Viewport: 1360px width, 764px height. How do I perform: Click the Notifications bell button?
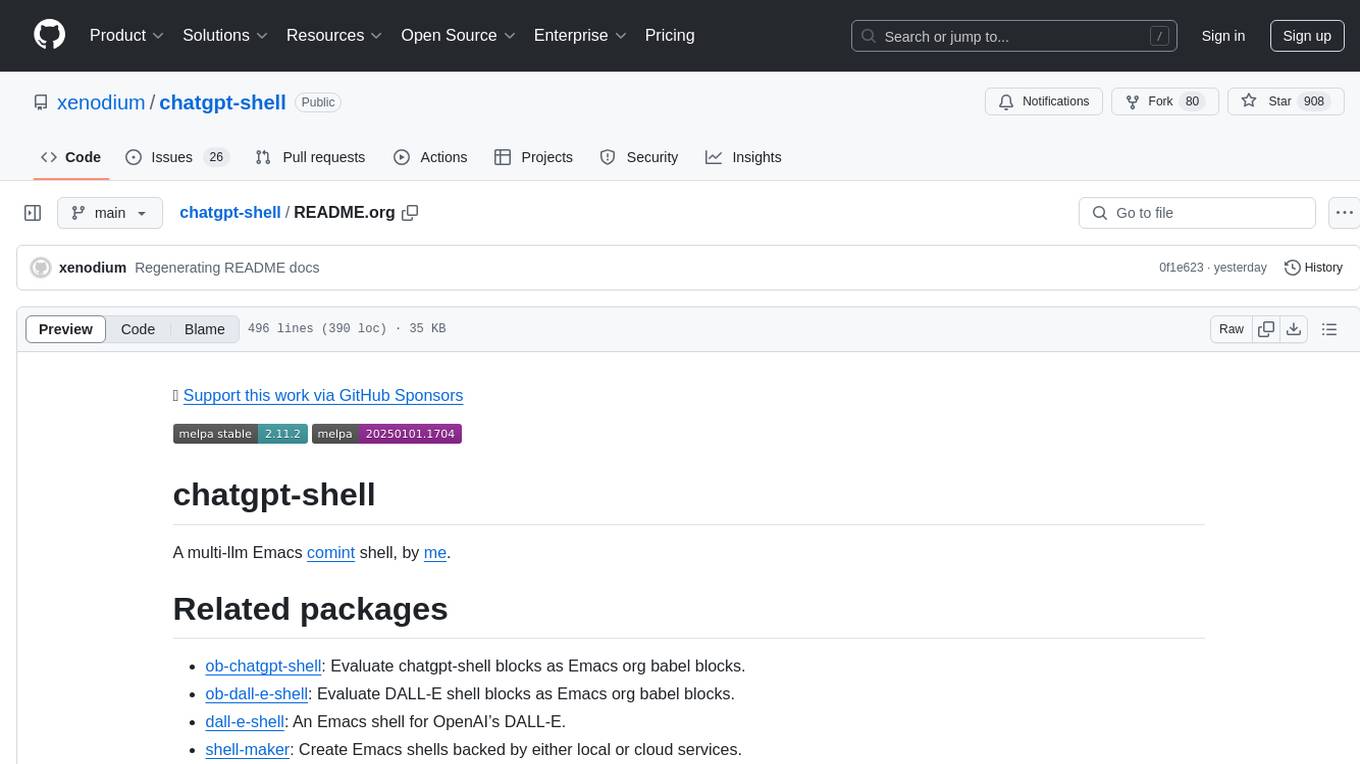1044,102
